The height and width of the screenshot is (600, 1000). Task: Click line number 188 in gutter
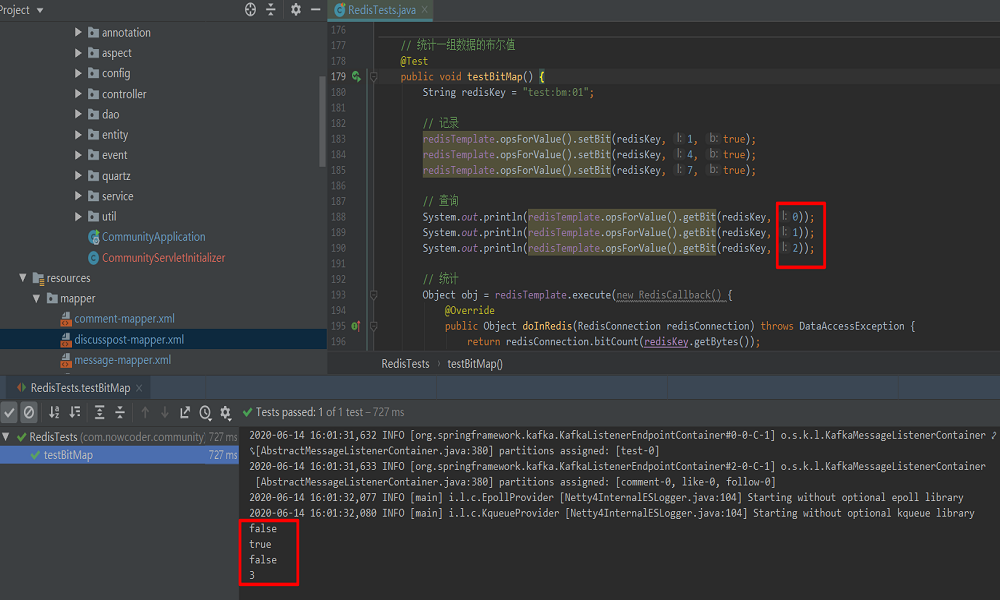338,217
